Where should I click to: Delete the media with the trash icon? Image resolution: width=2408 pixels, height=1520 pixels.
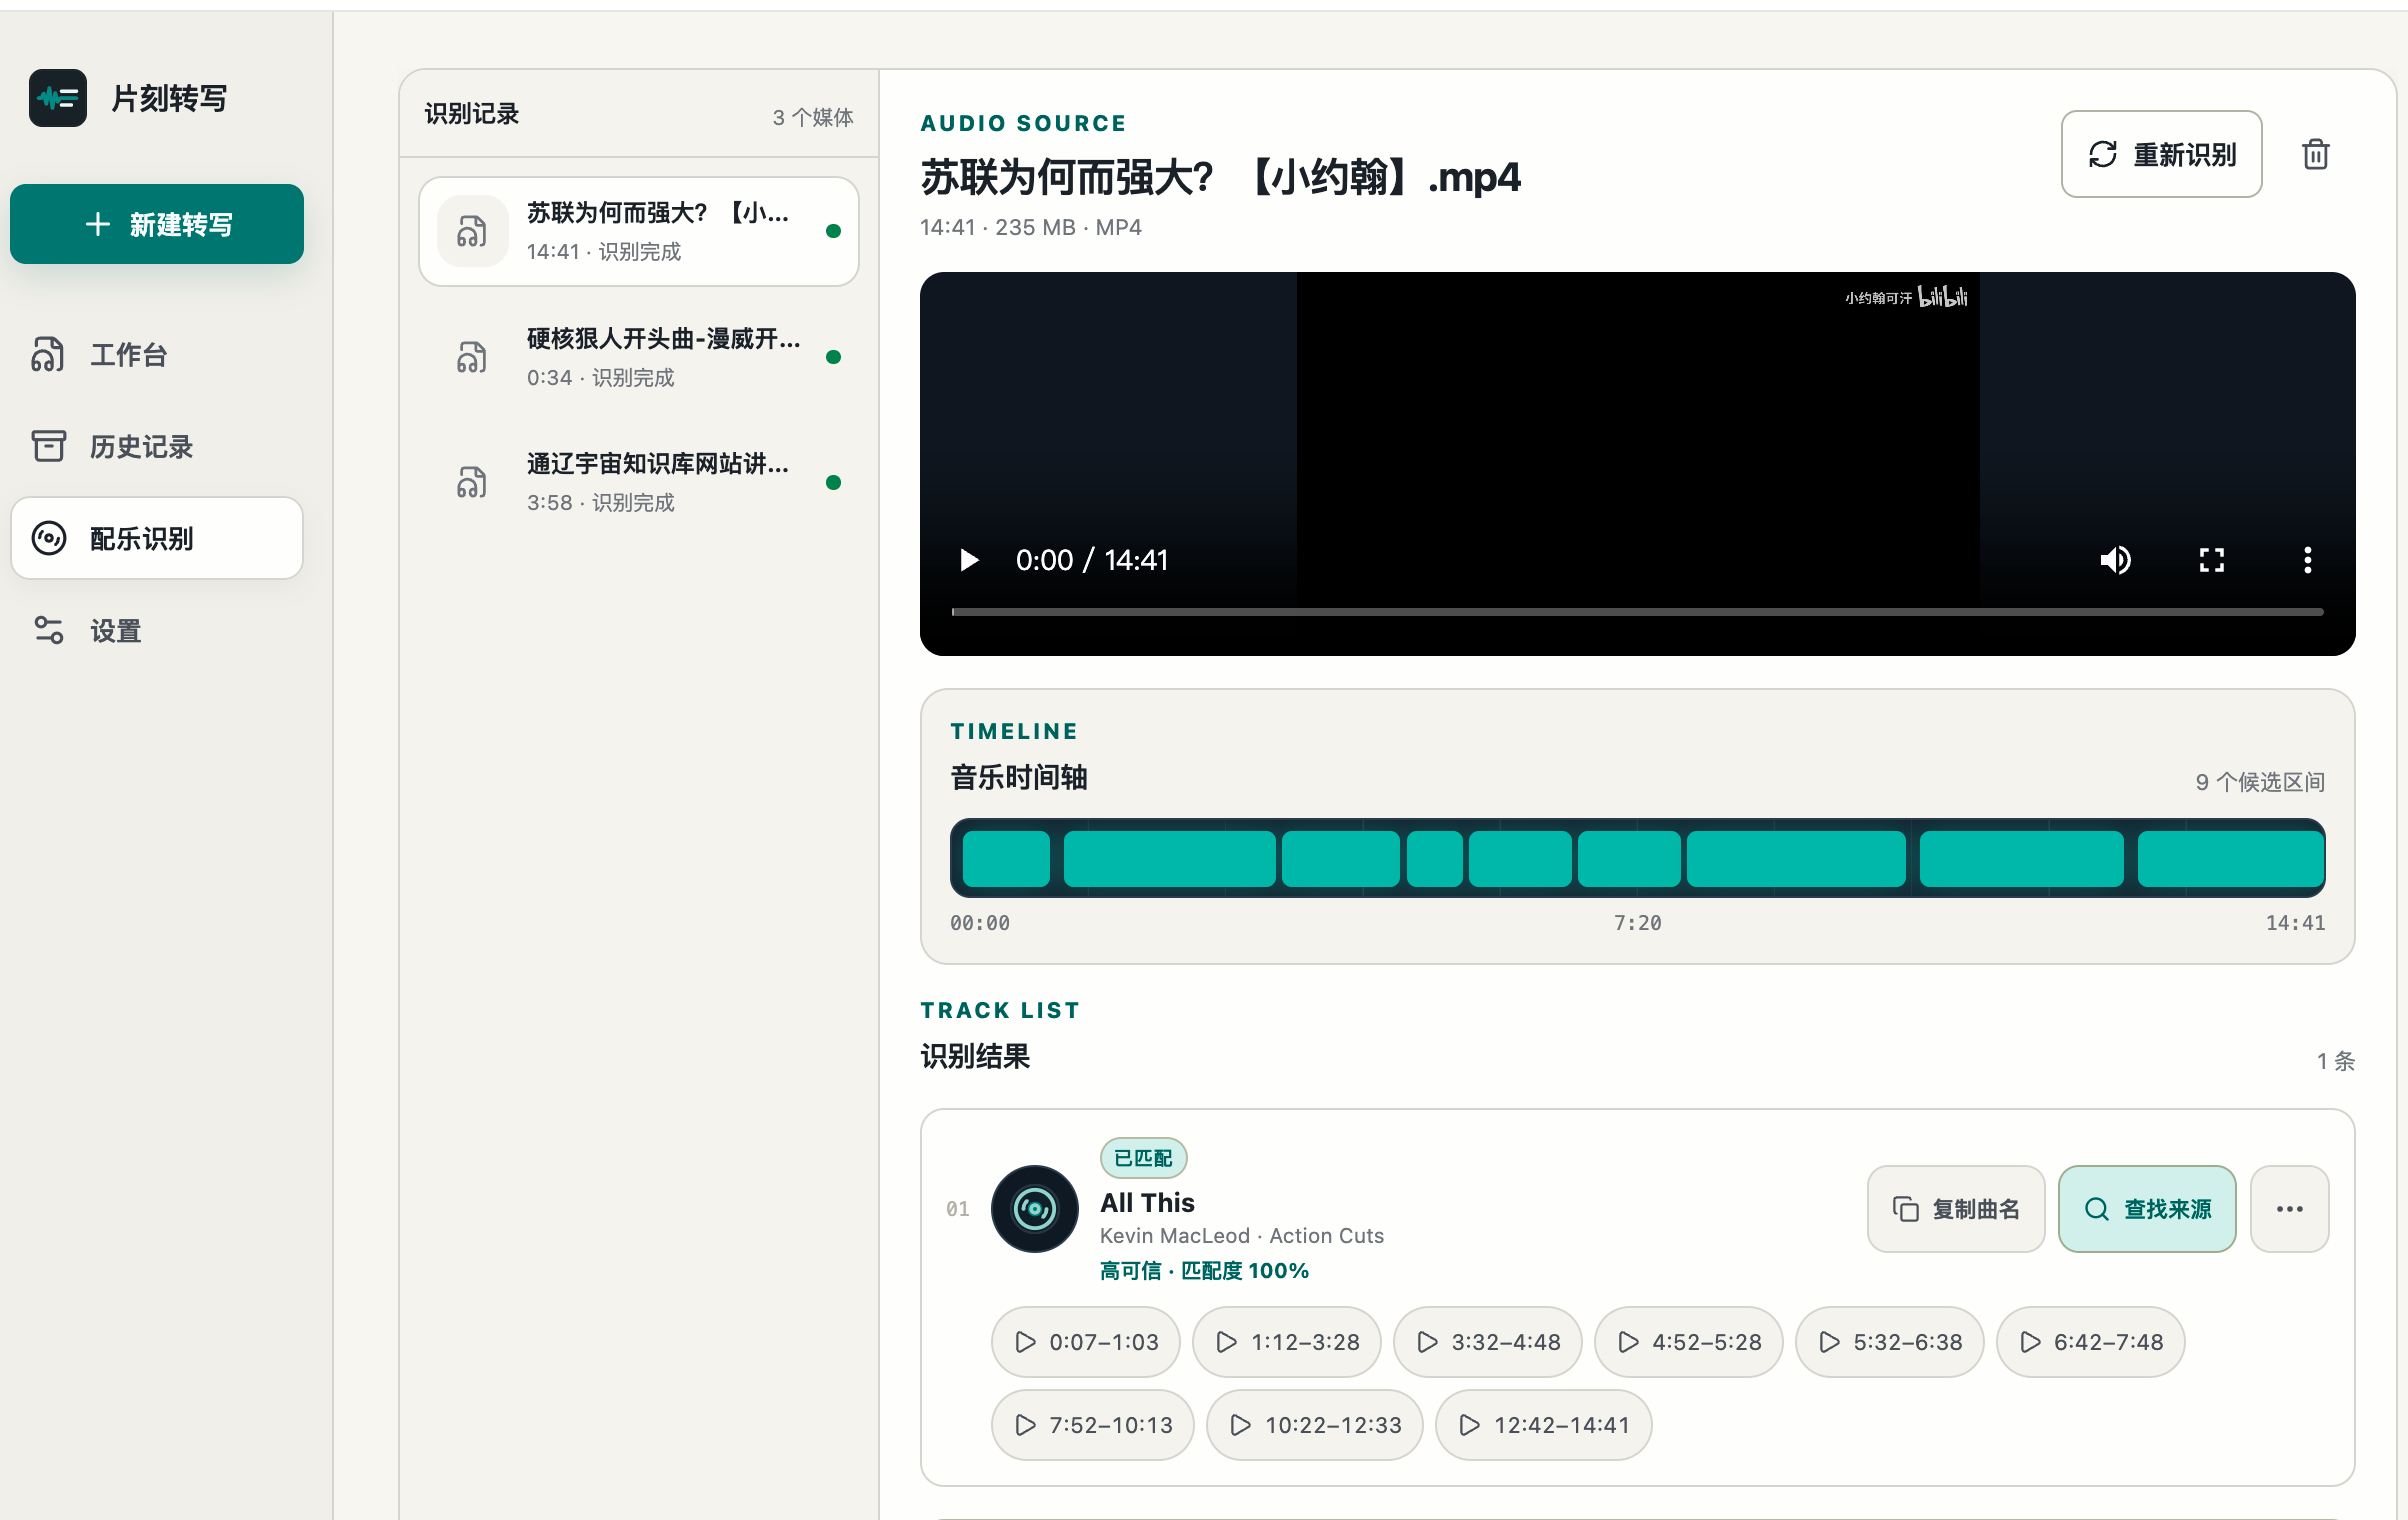2316,154
